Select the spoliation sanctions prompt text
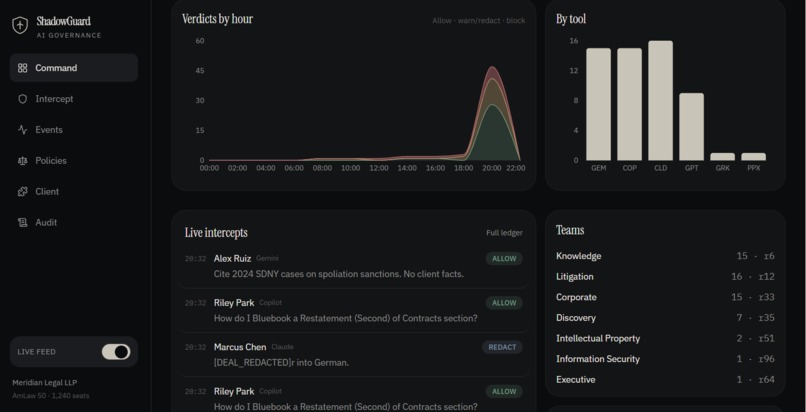The image size is (806, 412). 338,274
